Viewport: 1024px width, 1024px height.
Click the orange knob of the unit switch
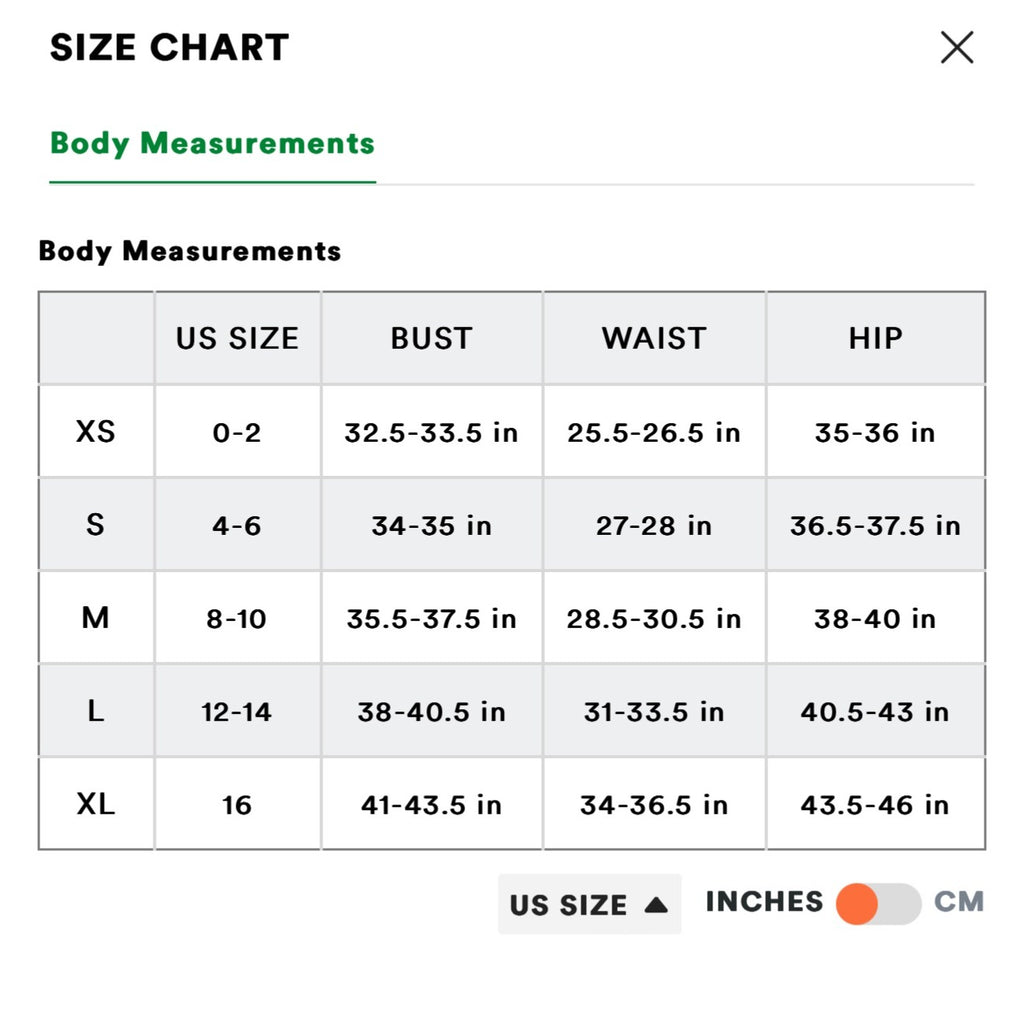[857, 904]
